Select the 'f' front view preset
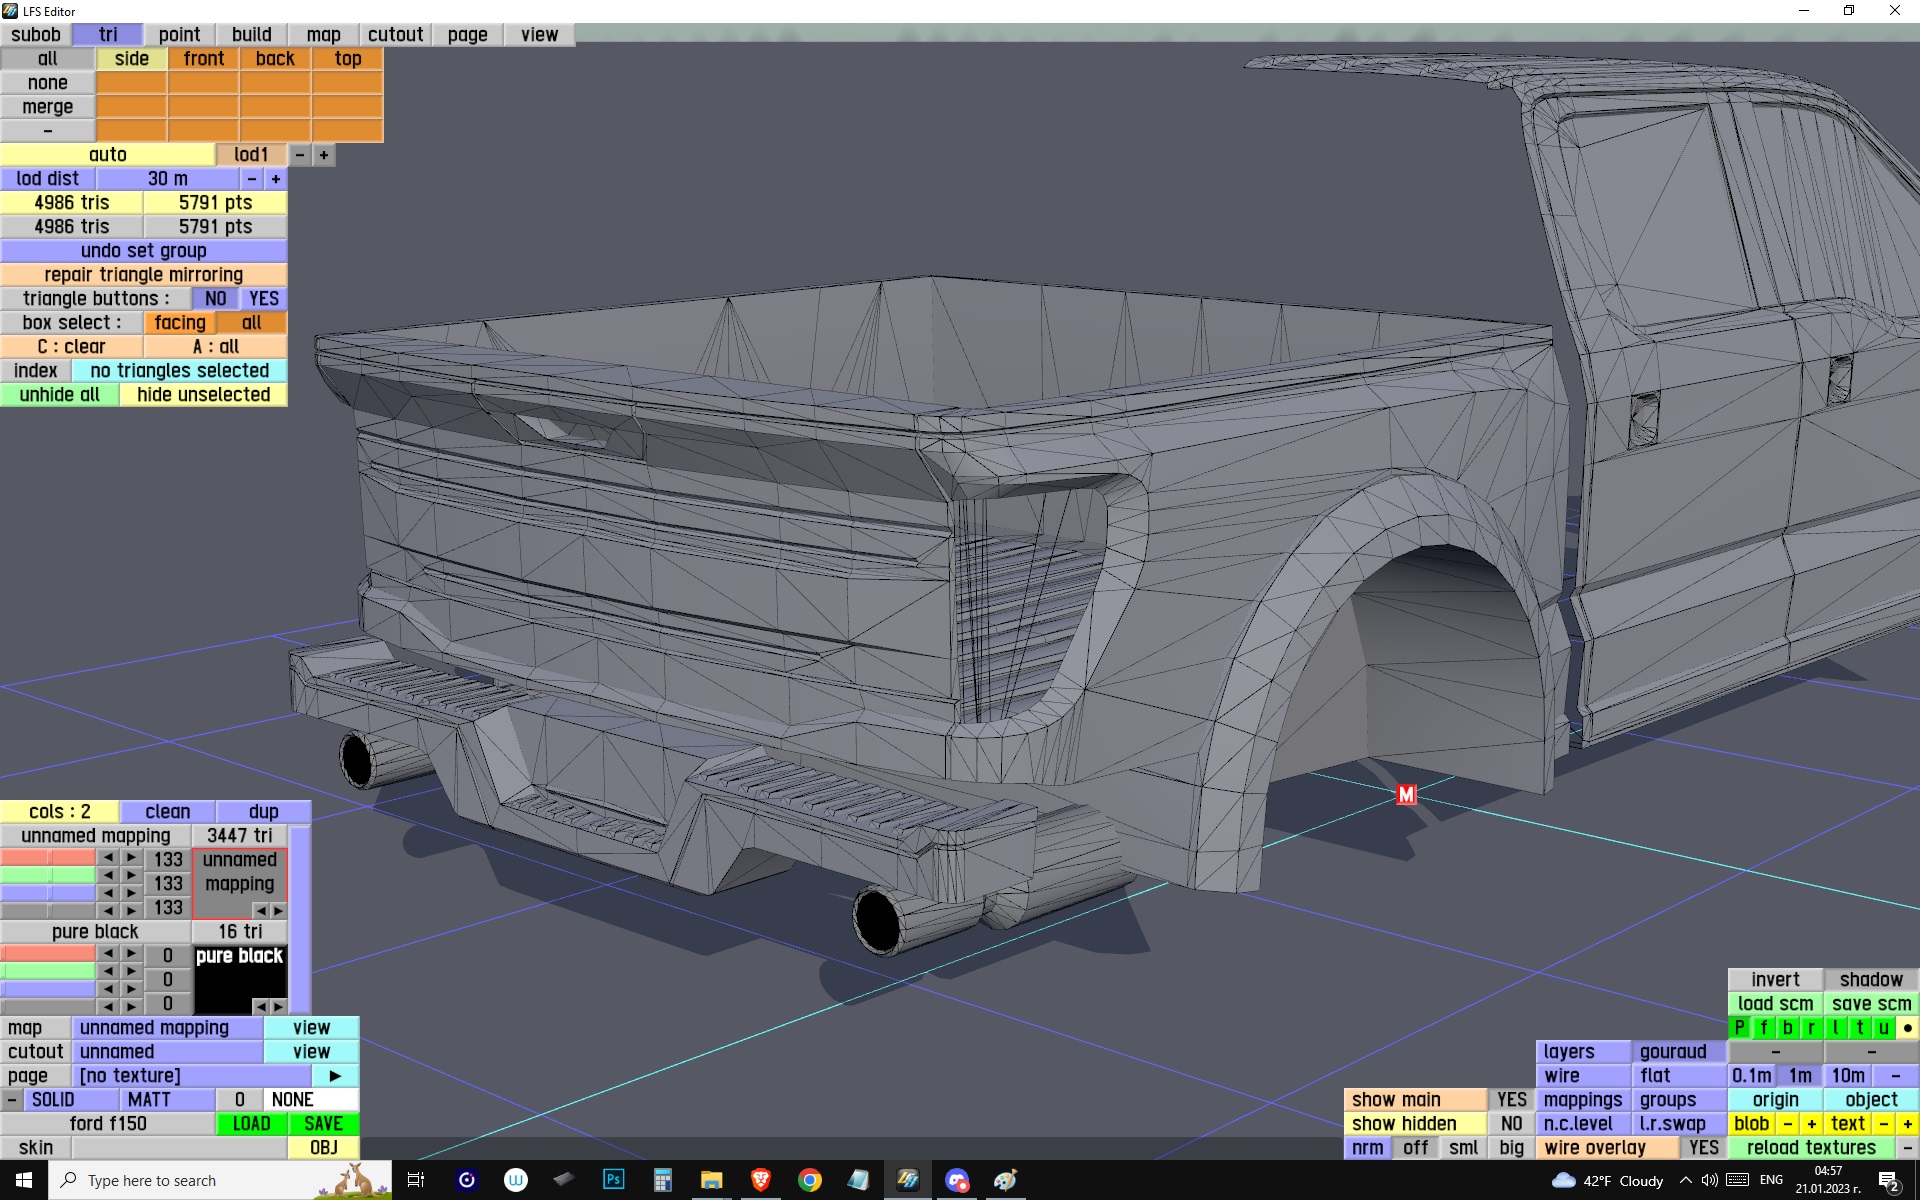Viewport: 1920px width, 1200px height. pyautogui.click(x=1764, y=1028)
